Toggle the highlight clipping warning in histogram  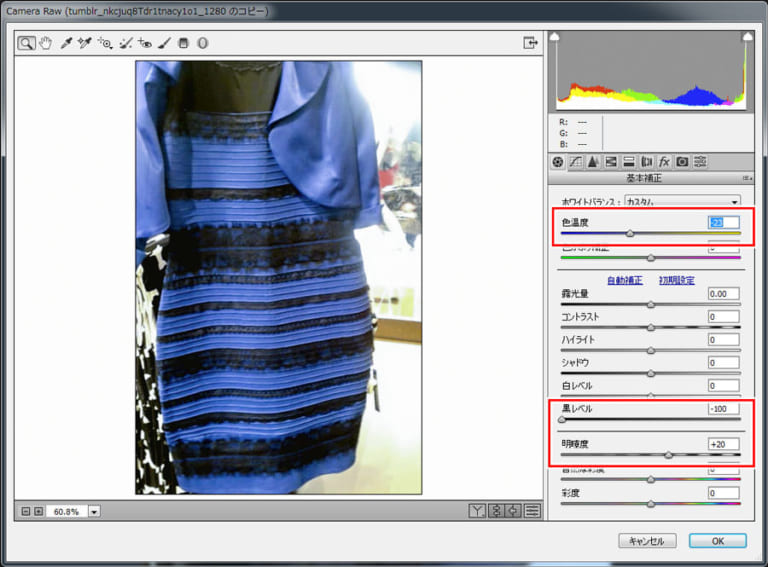coord(745,36)
